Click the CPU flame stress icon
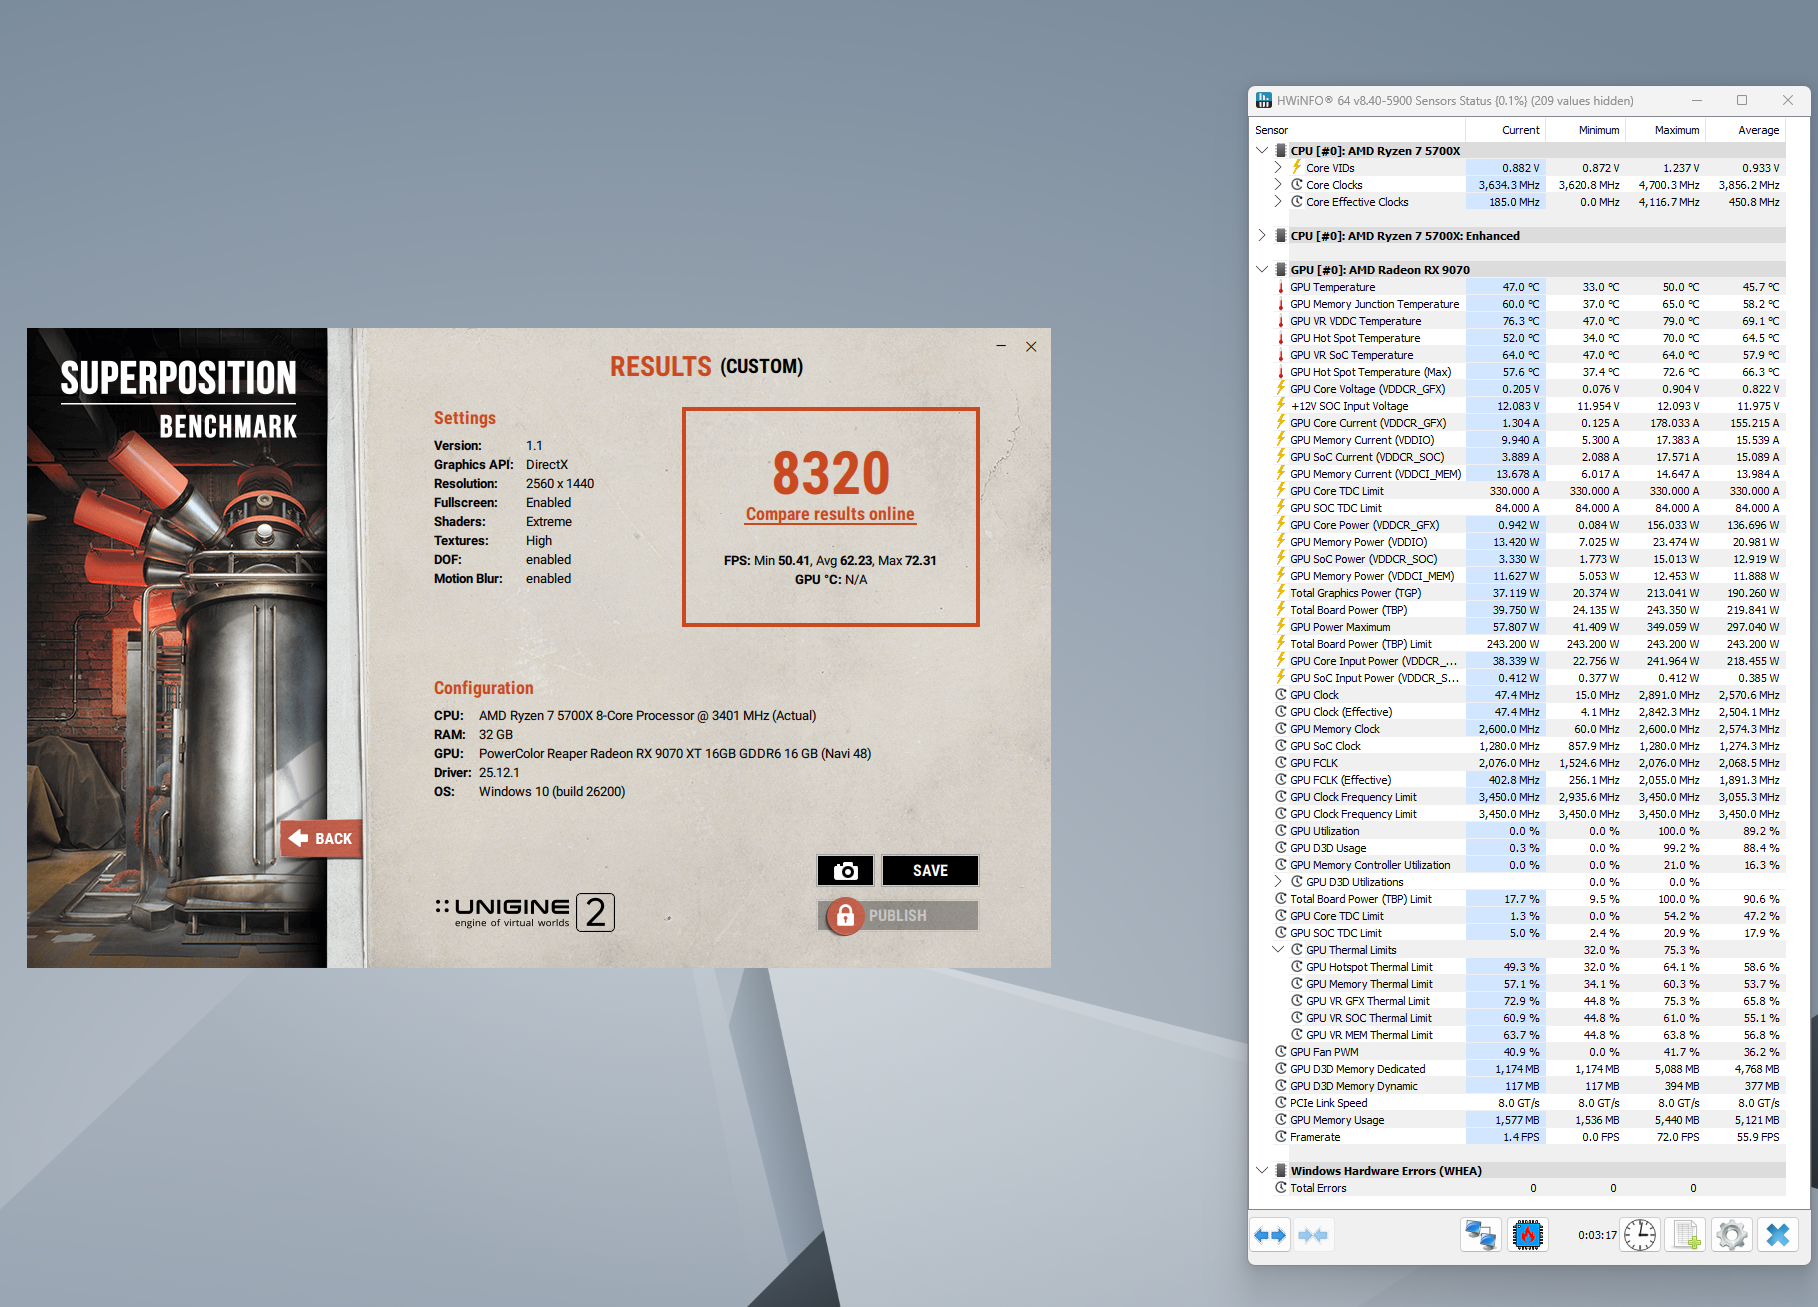 tap(1528, 1235)
